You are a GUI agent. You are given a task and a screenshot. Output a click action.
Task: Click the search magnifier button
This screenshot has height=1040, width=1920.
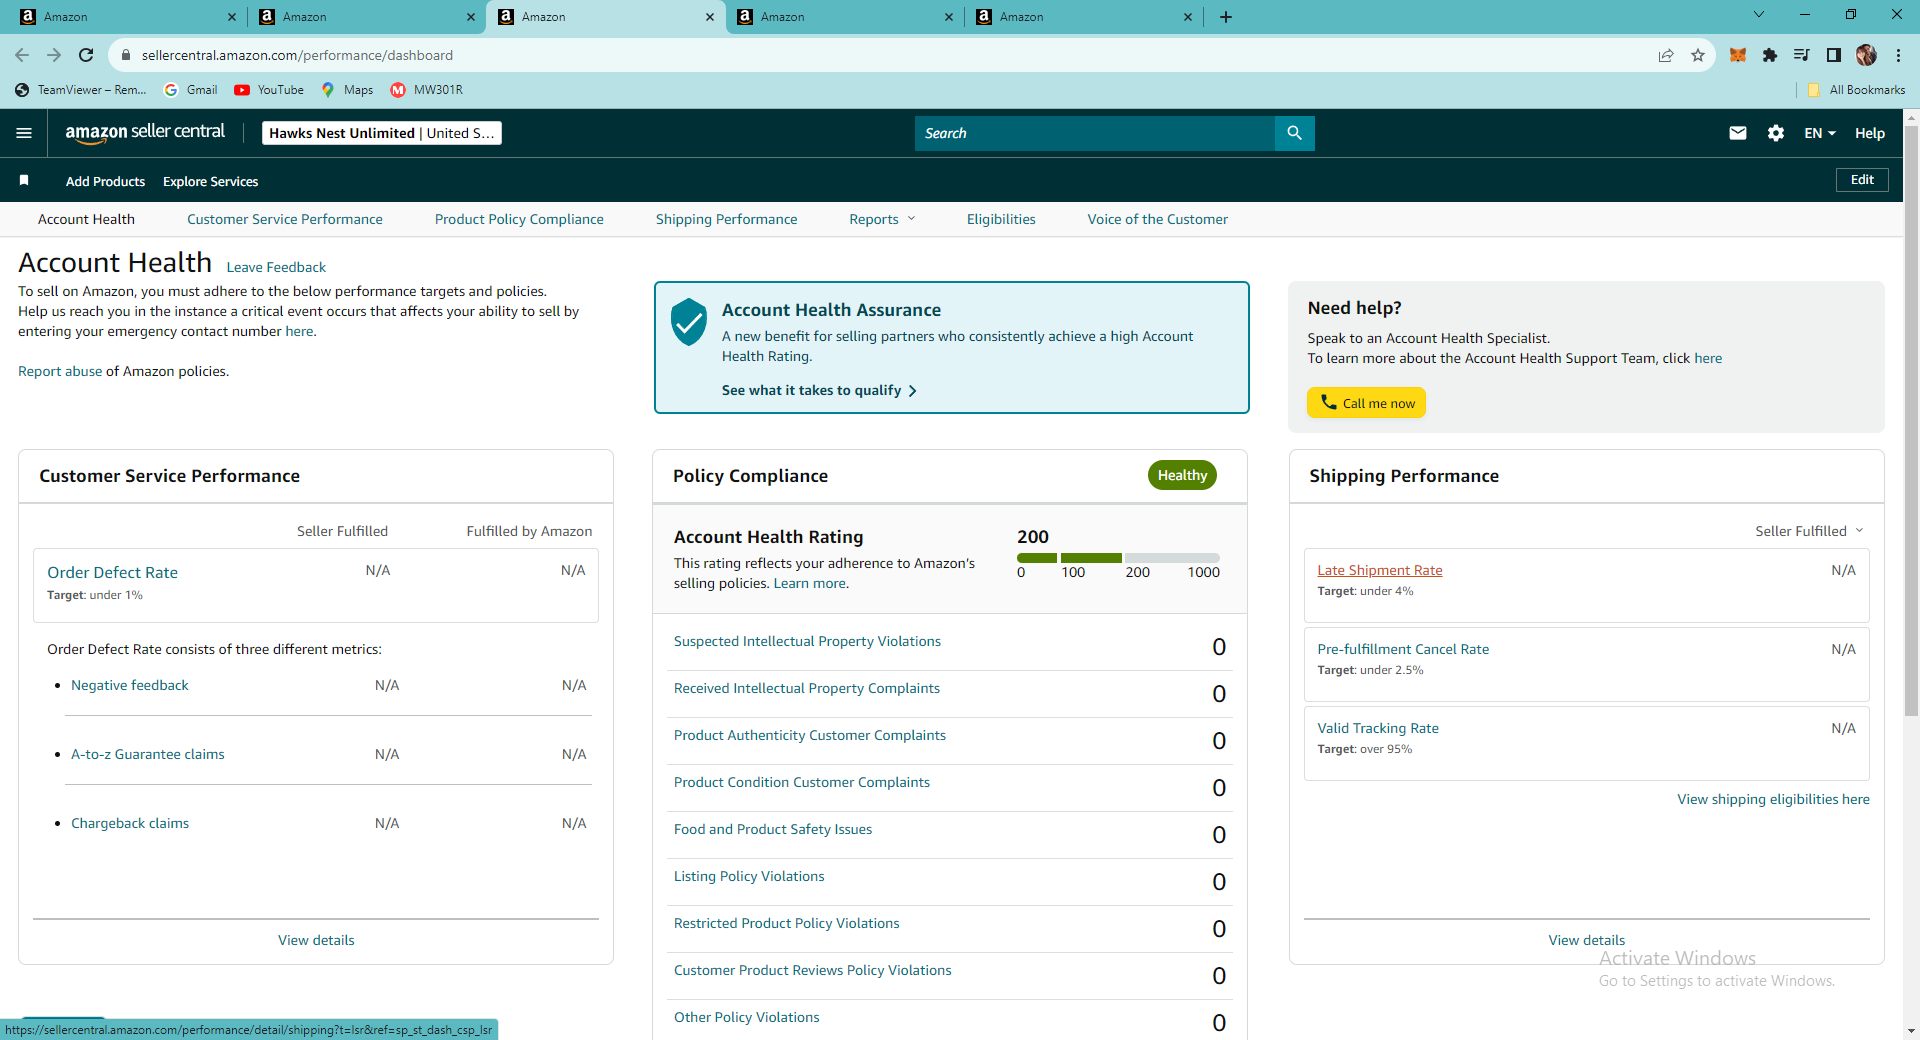(1294, 133)
